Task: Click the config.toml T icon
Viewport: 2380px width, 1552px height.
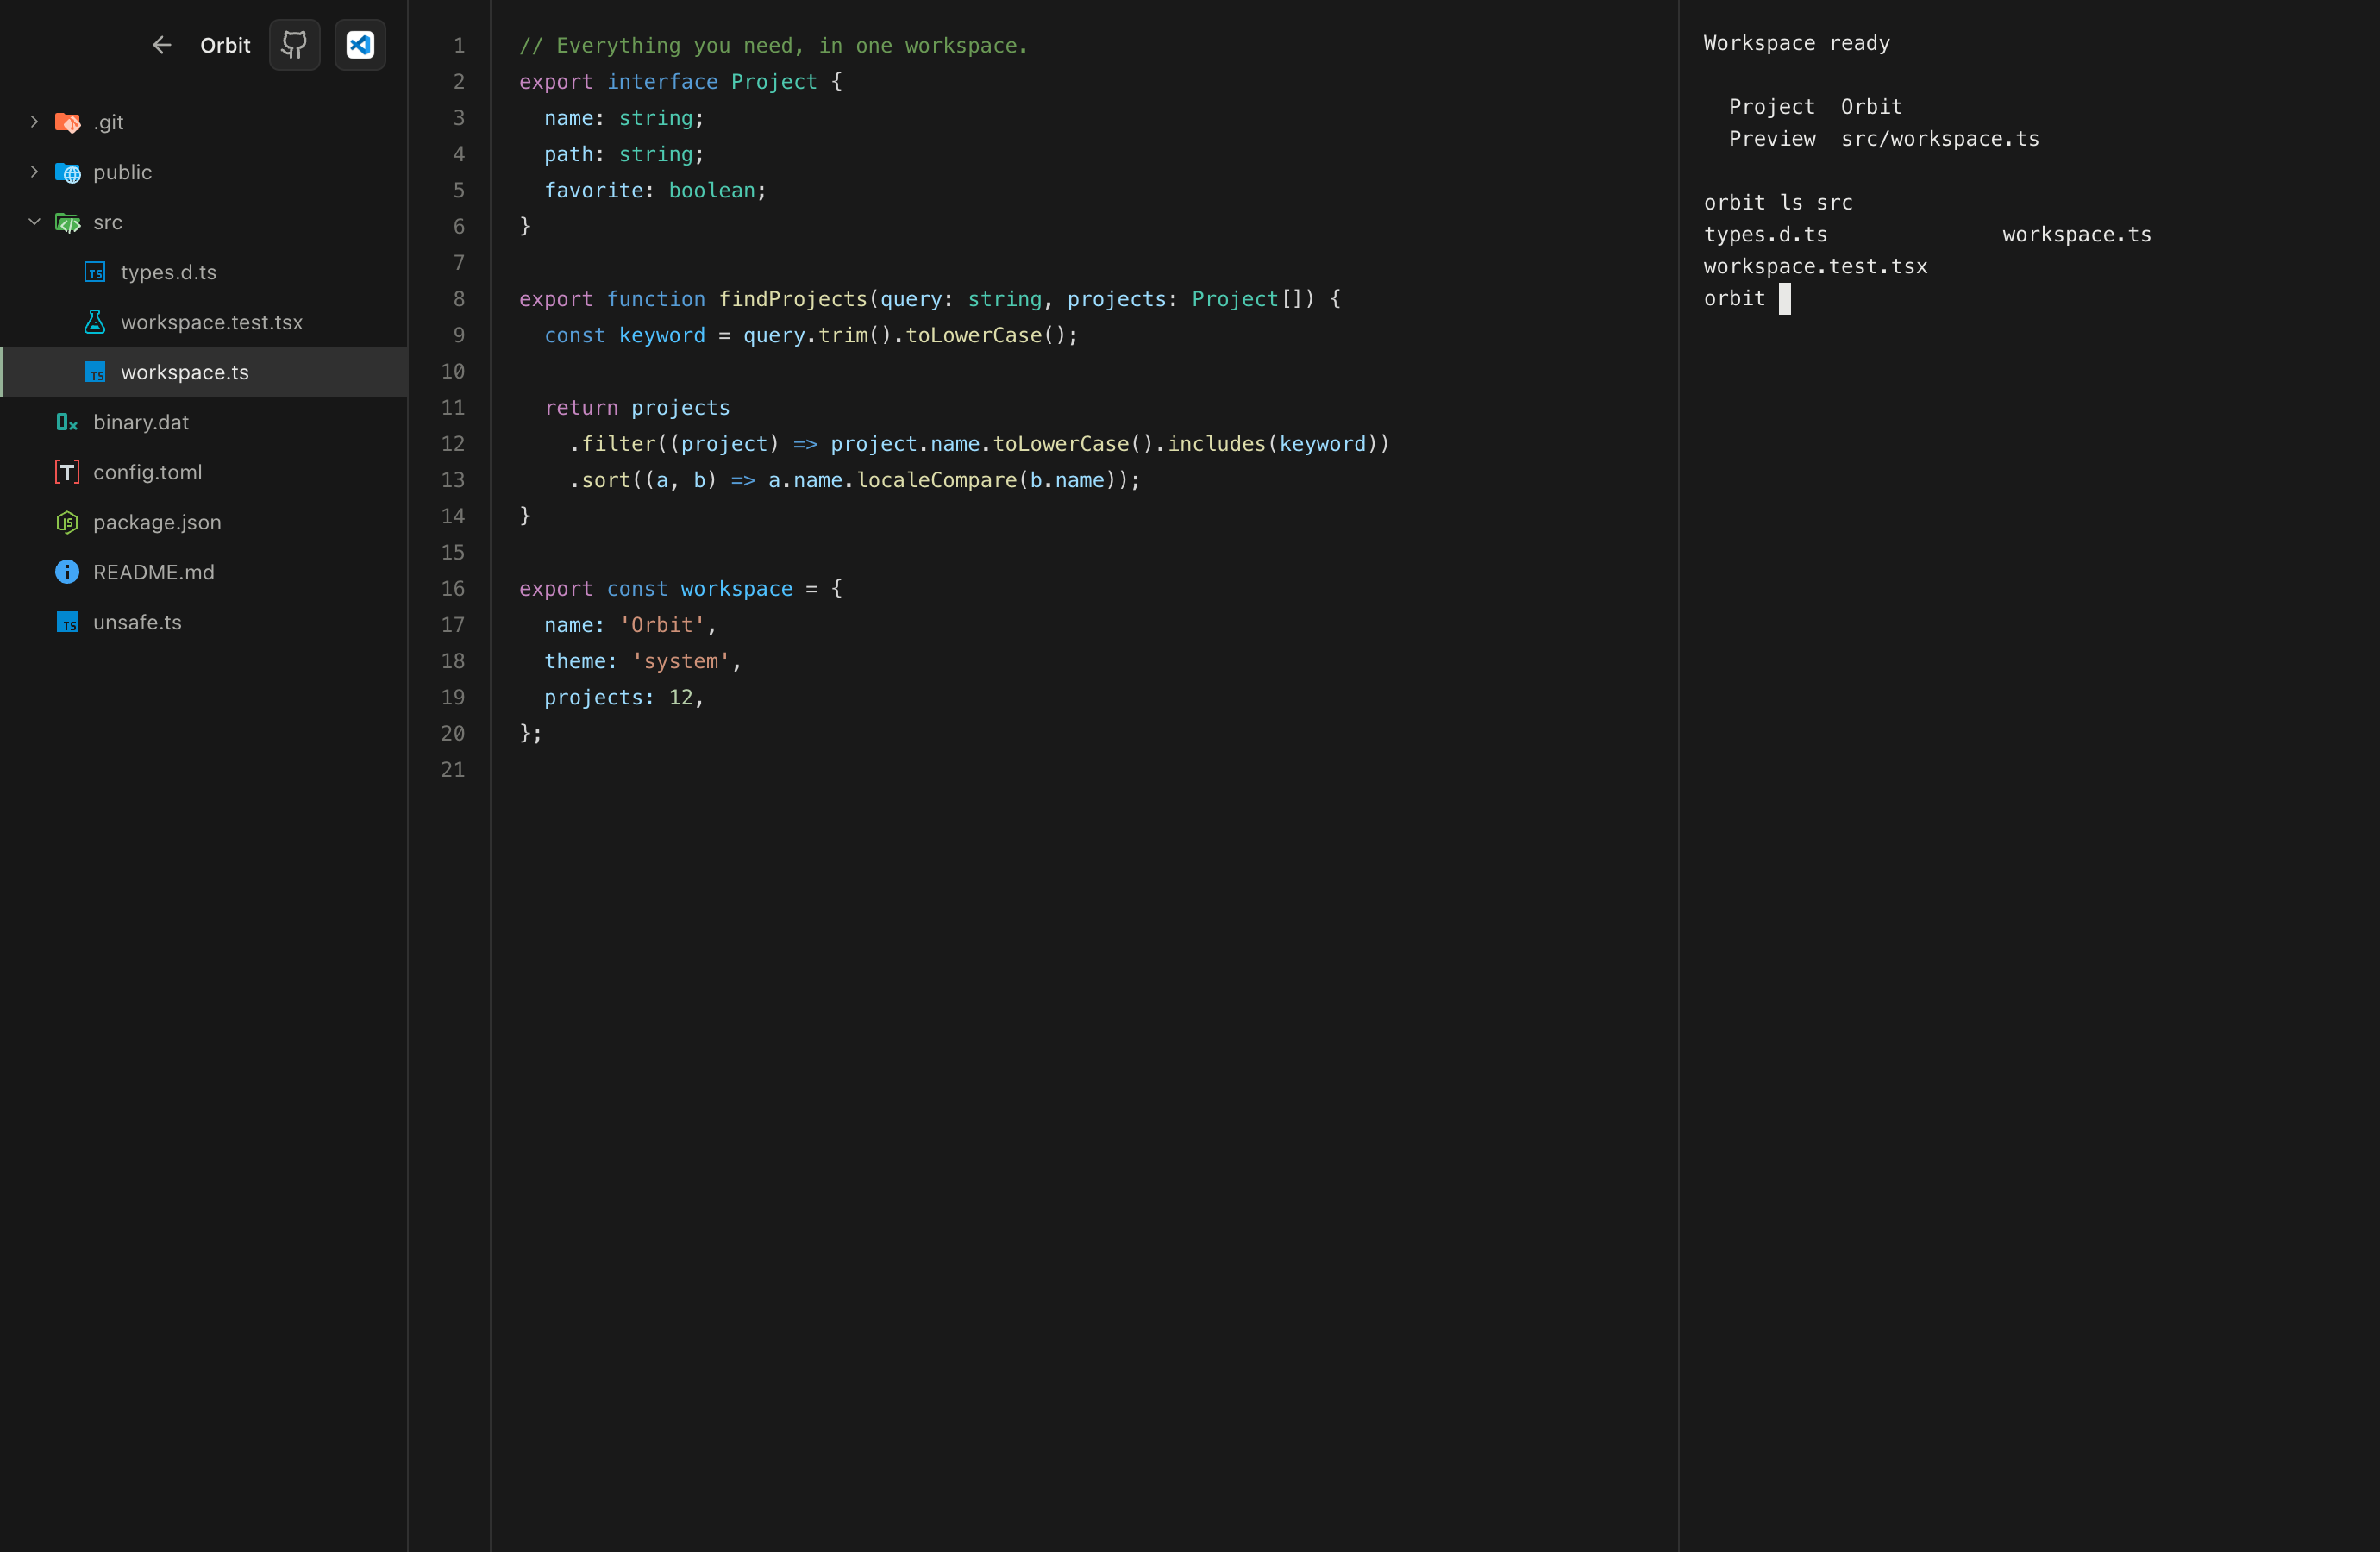Action: (x=67, y=472)
